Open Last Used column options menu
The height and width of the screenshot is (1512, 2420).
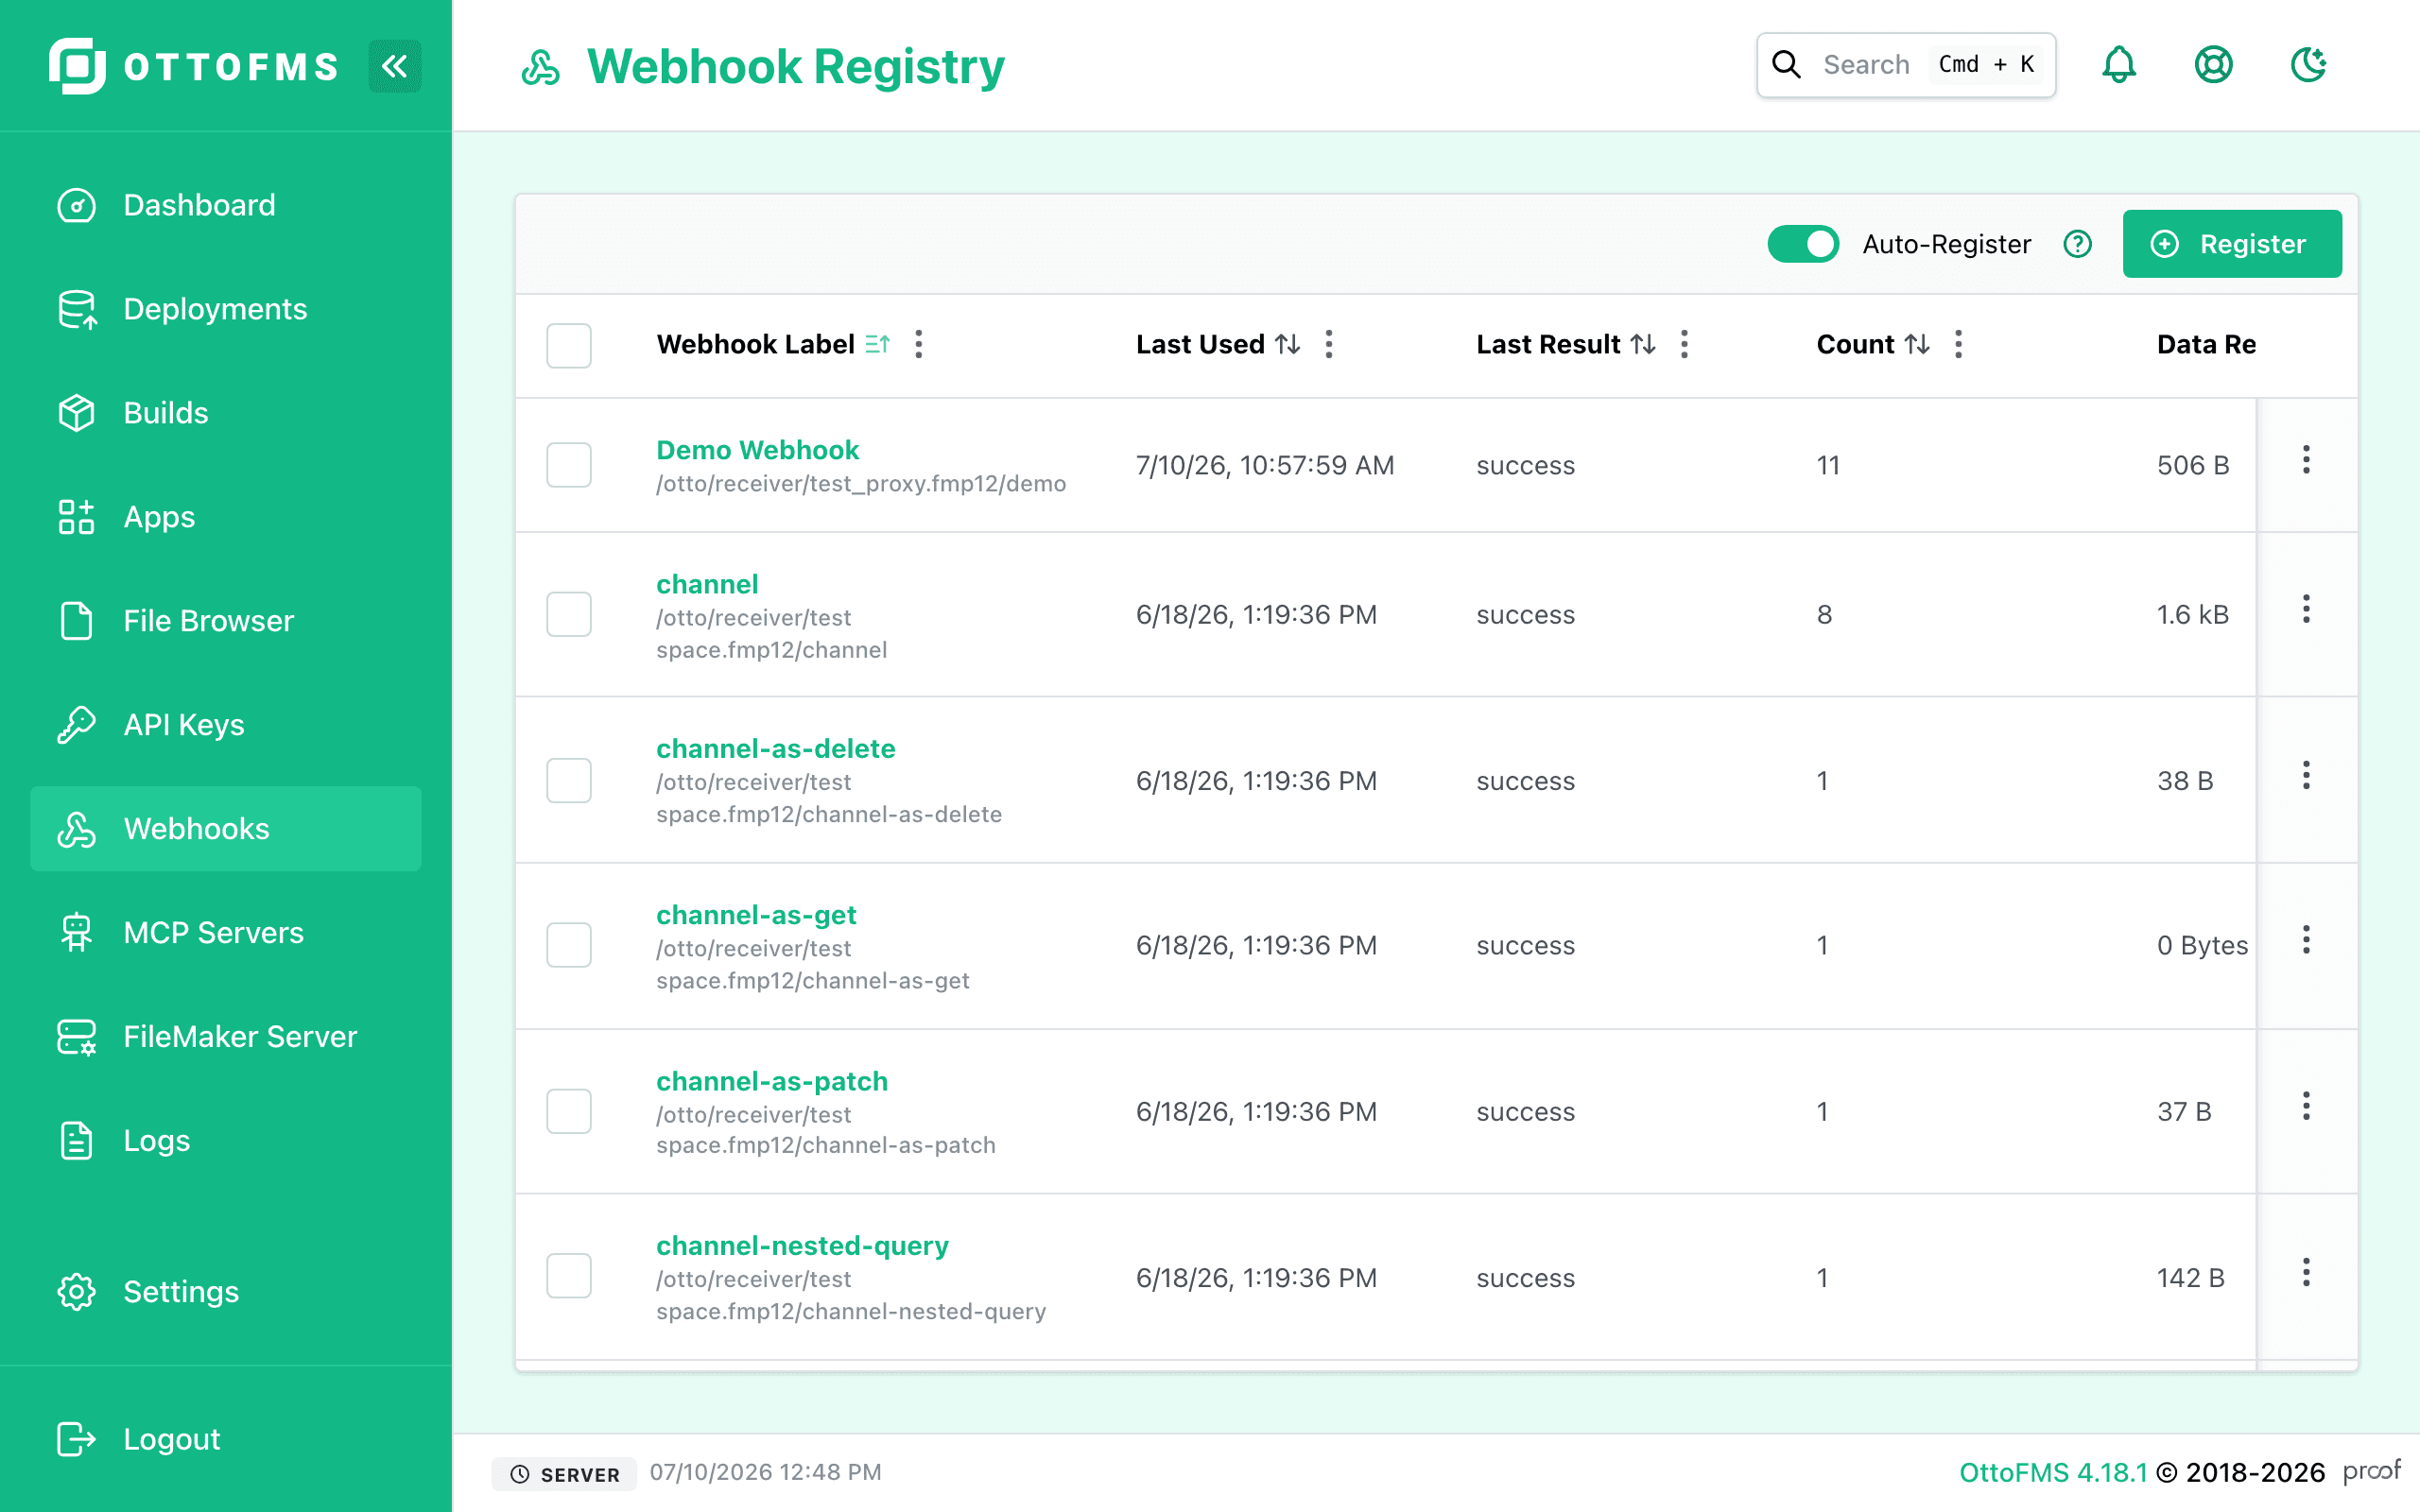coord(1329,344)
